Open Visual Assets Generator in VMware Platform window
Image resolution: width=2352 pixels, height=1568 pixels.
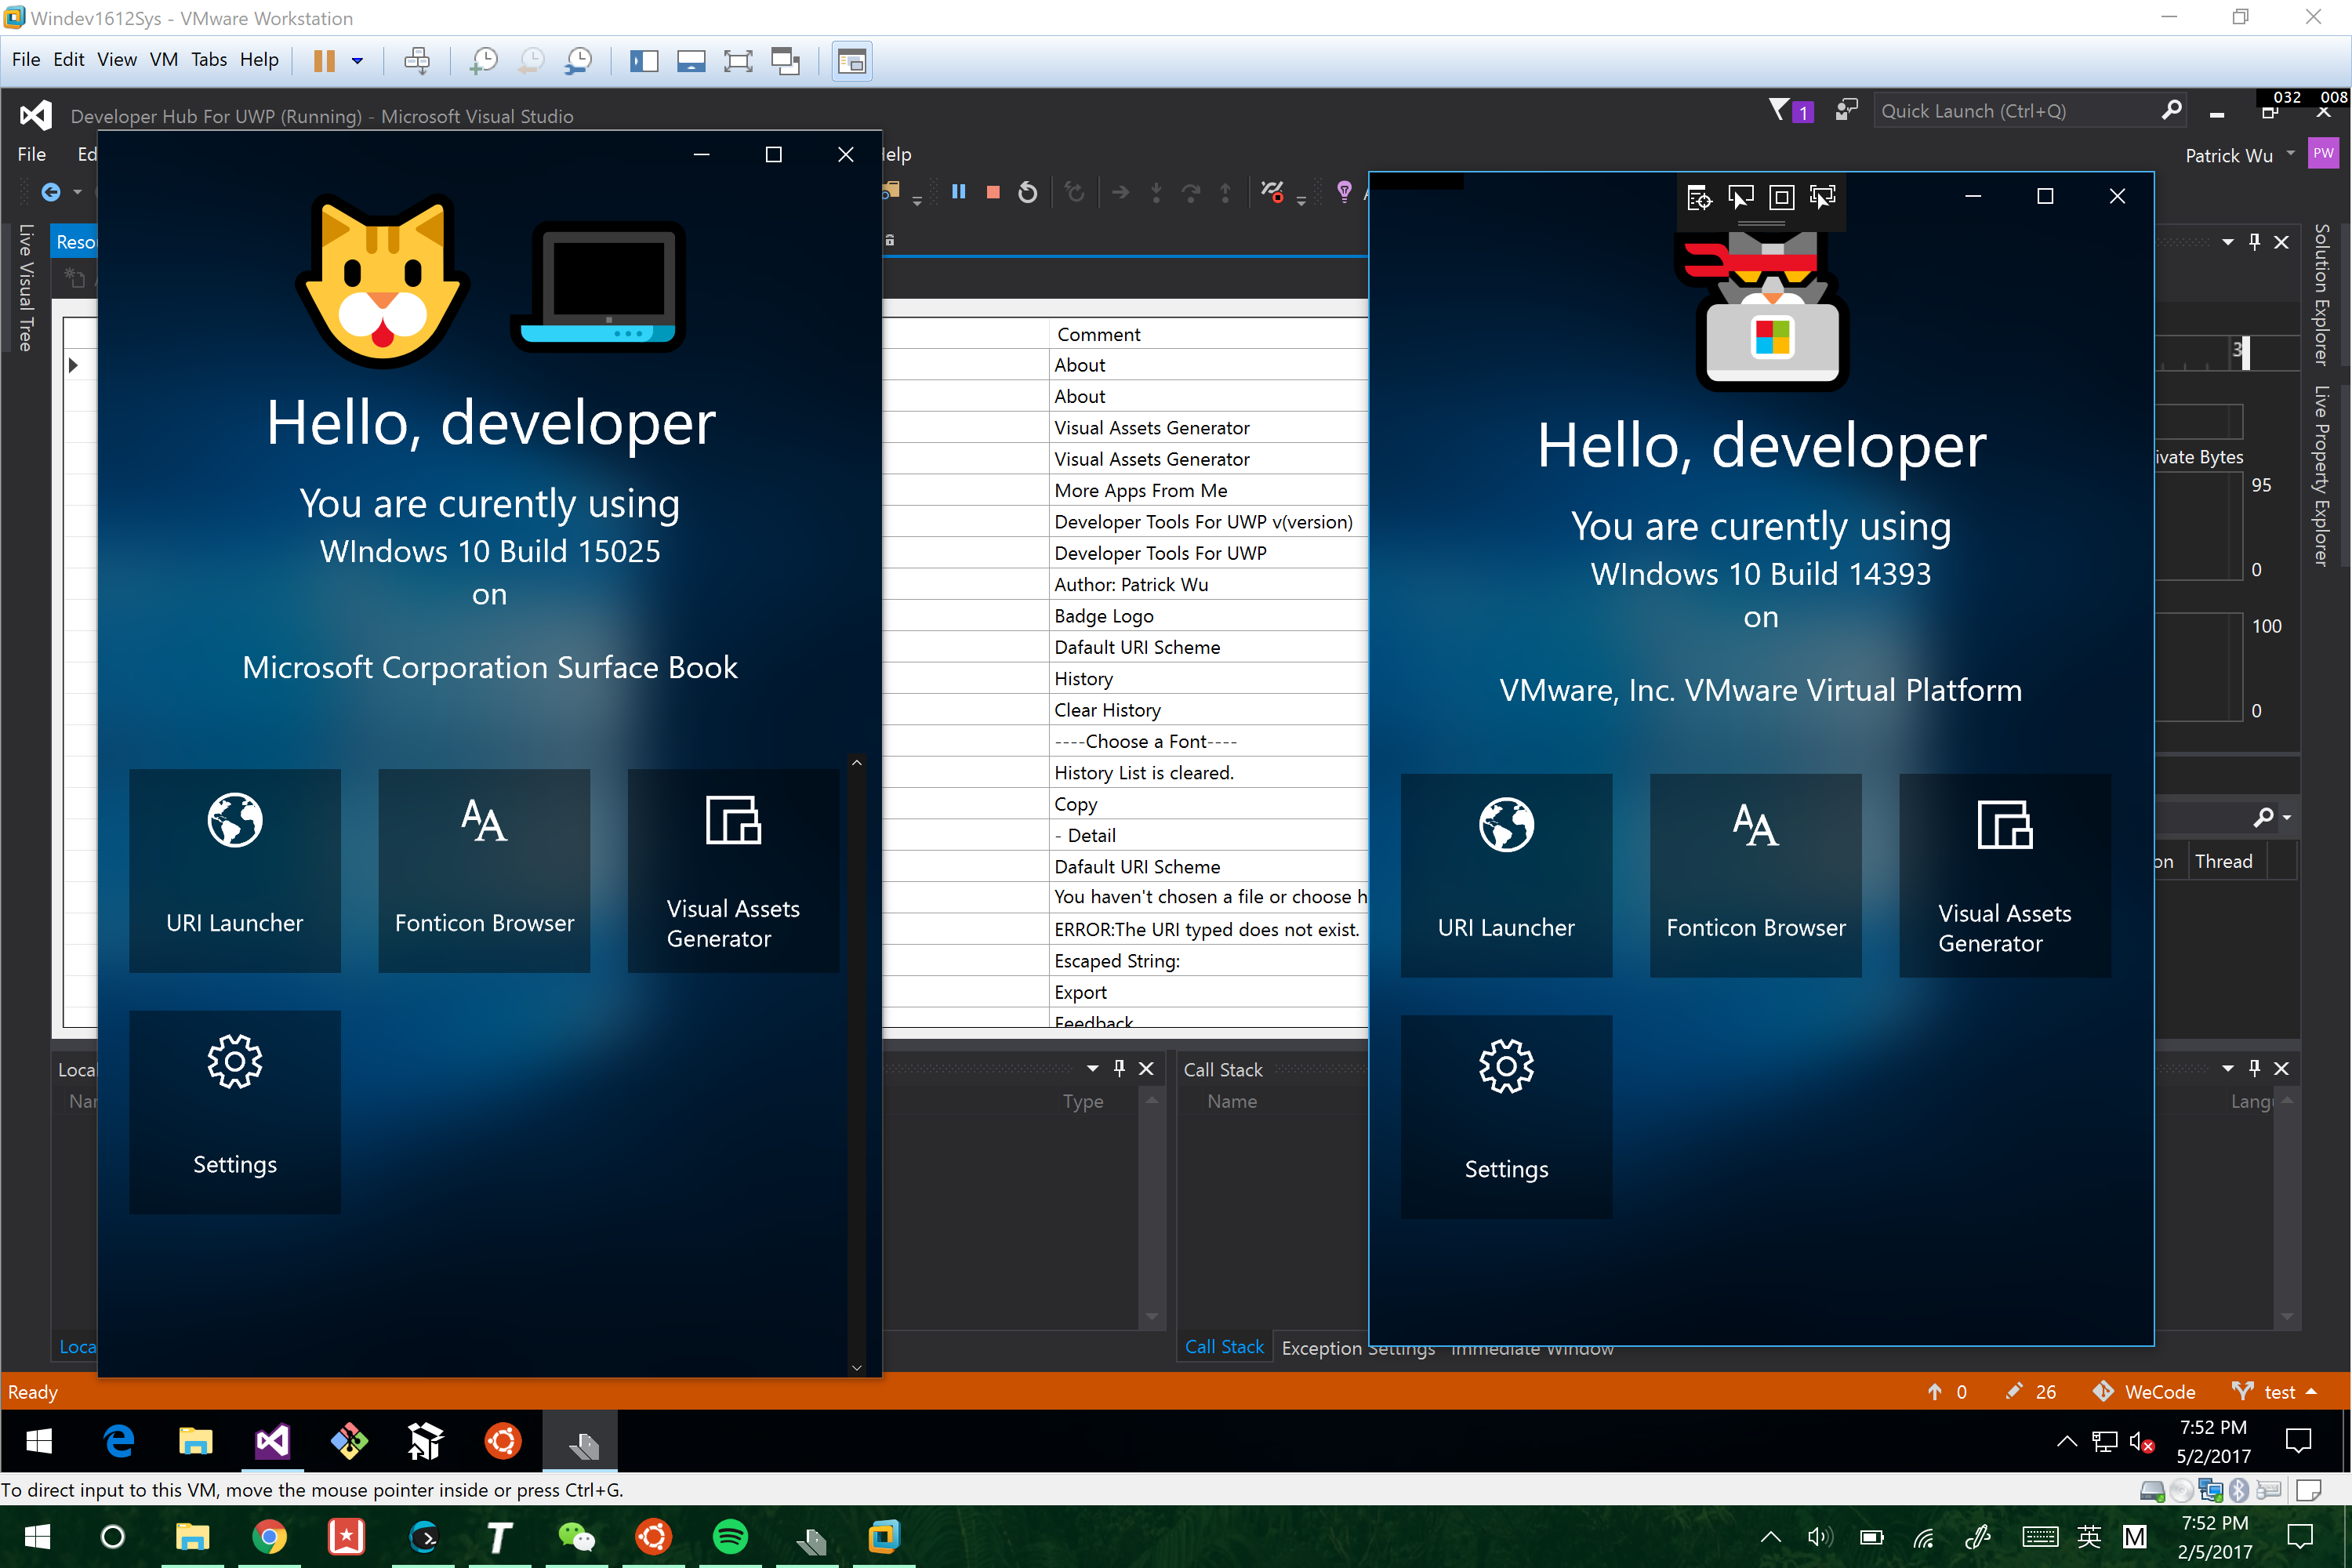[2005, 875]
